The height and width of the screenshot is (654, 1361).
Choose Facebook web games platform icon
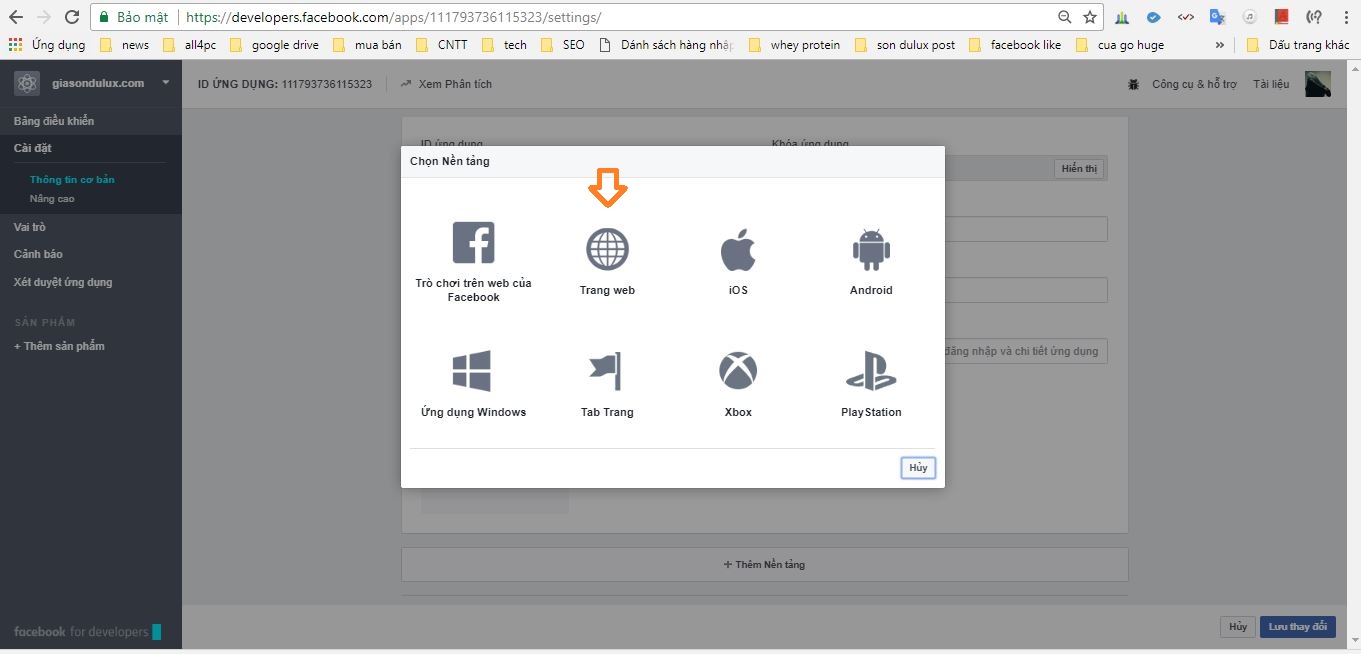coord(473,243)
